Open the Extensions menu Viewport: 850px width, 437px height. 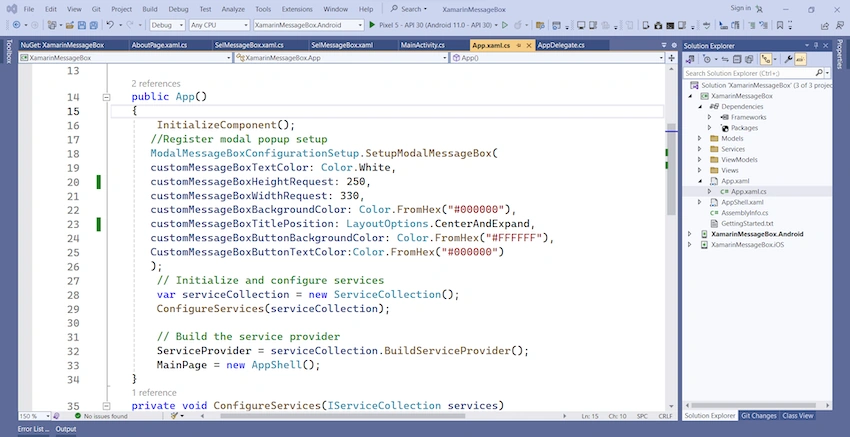[x=297, y=9]
